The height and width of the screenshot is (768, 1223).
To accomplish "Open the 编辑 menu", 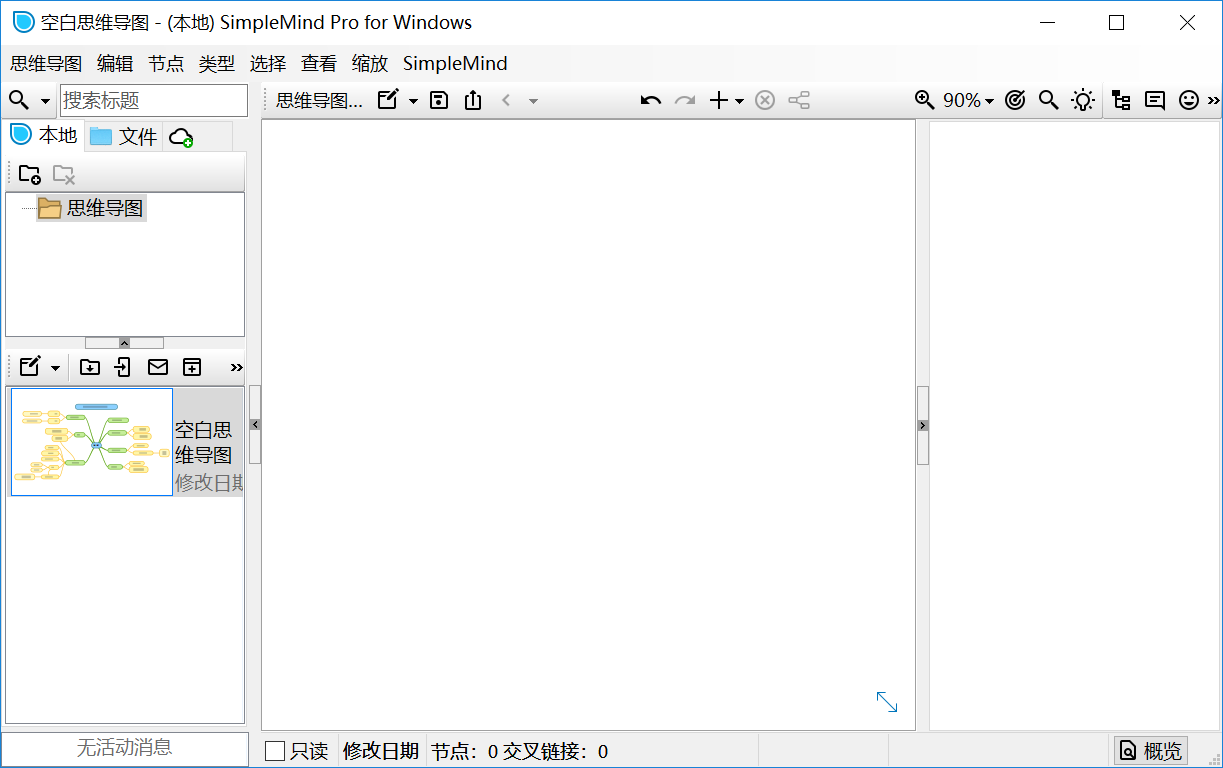I will tap(115, 63).
